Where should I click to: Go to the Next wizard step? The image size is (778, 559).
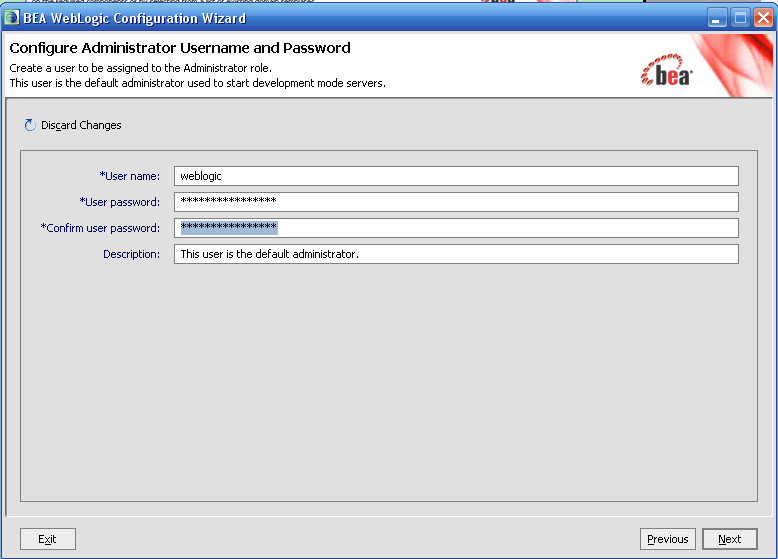[729, 539]
